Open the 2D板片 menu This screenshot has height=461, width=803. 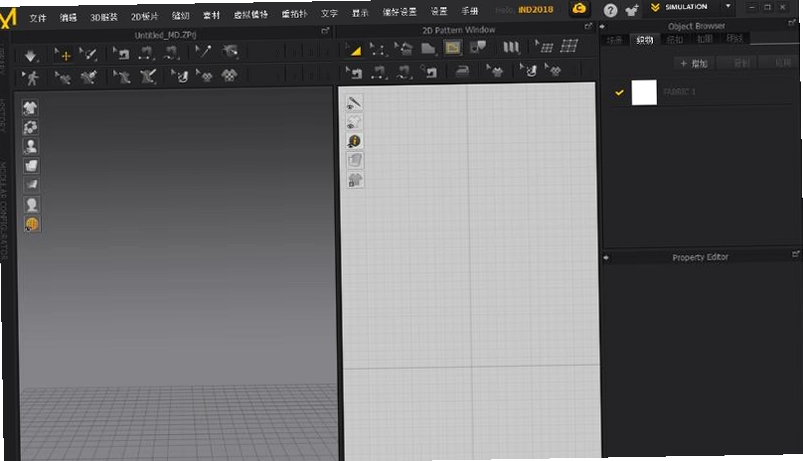[x=144, y=16]
